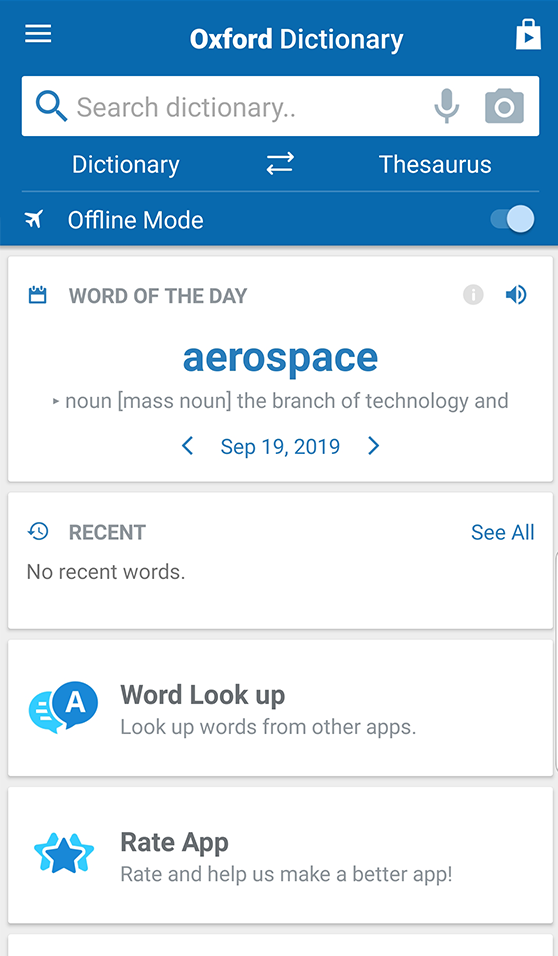The width and height of the screenshot is (558, 956).
Task: Tap the magnifying glass search icon
Action: (51, 106)
